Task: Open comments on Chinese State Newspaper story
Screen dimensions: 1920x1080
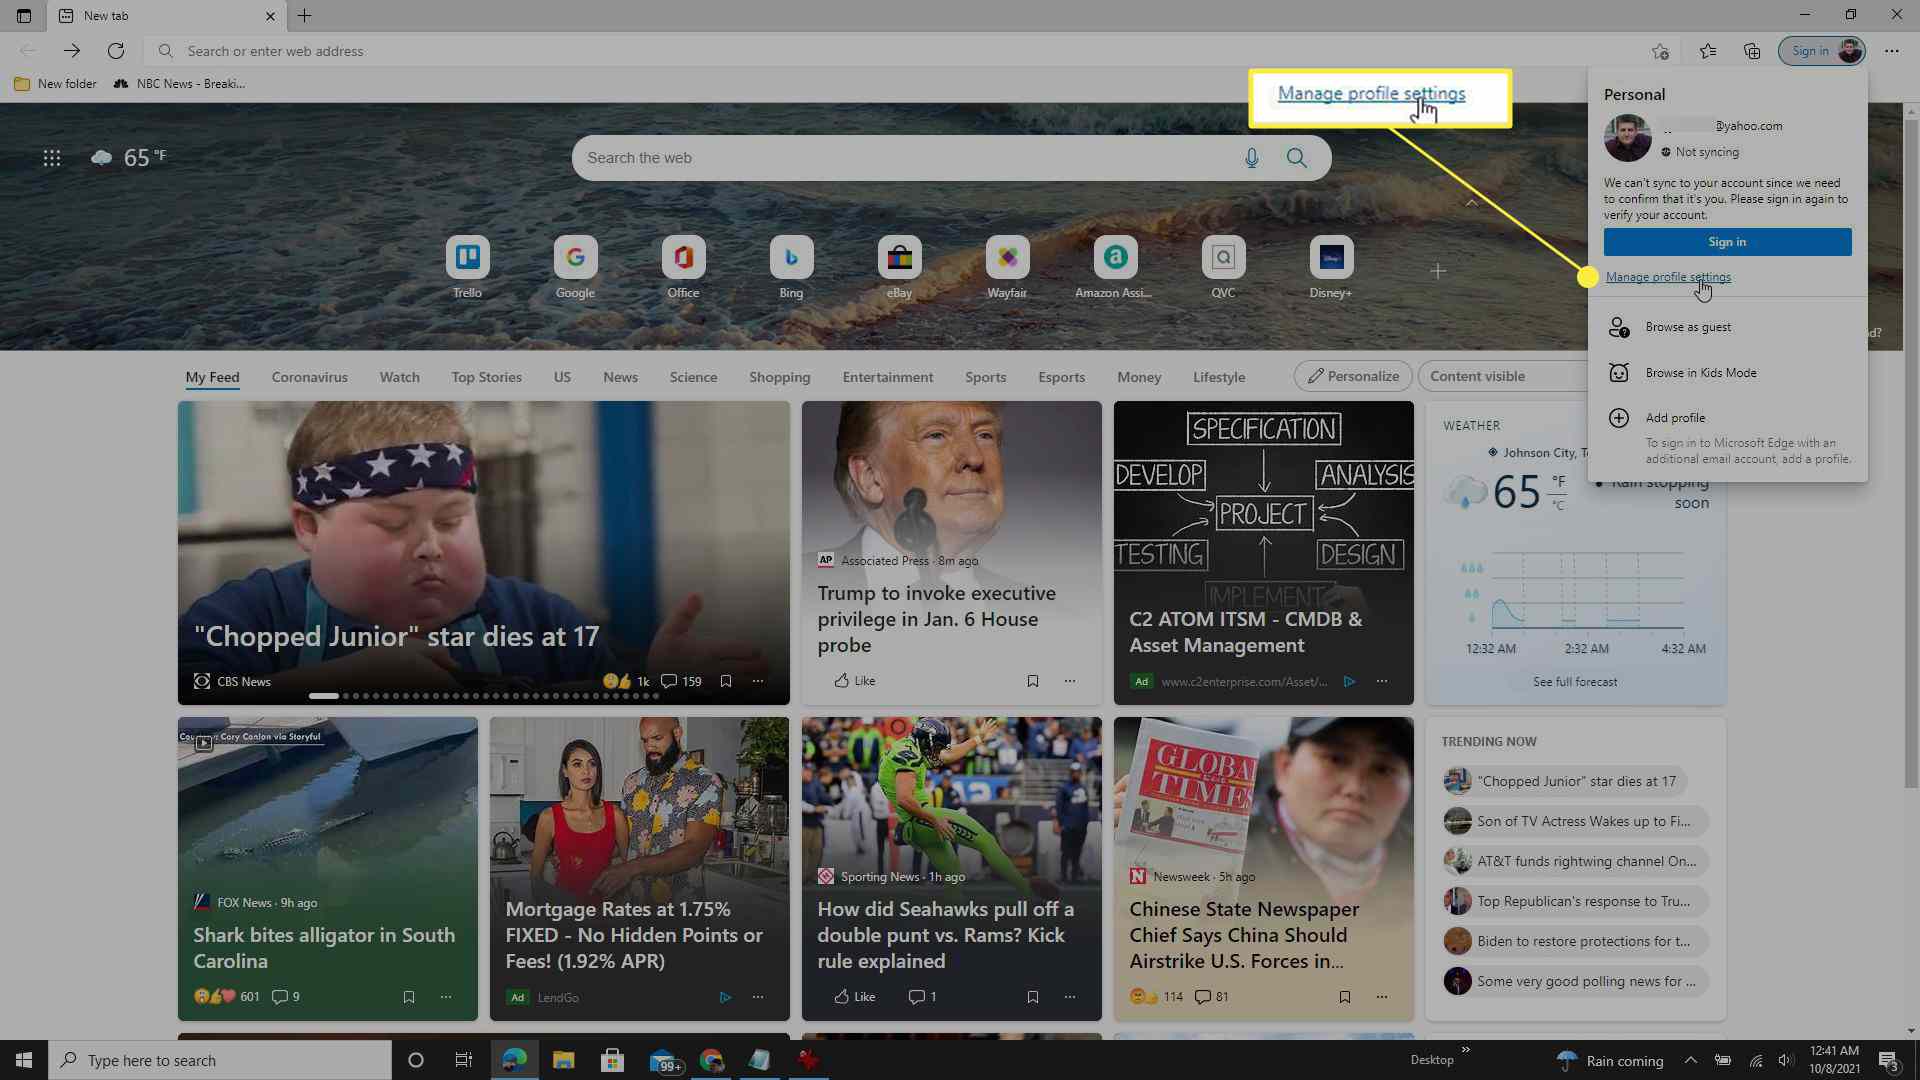Action: (x=1211, y=997)
